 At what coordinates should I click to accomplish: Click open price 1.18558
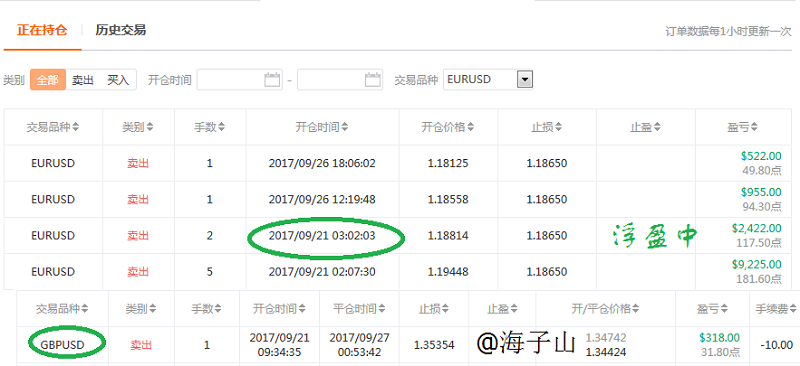coord(448,199)
